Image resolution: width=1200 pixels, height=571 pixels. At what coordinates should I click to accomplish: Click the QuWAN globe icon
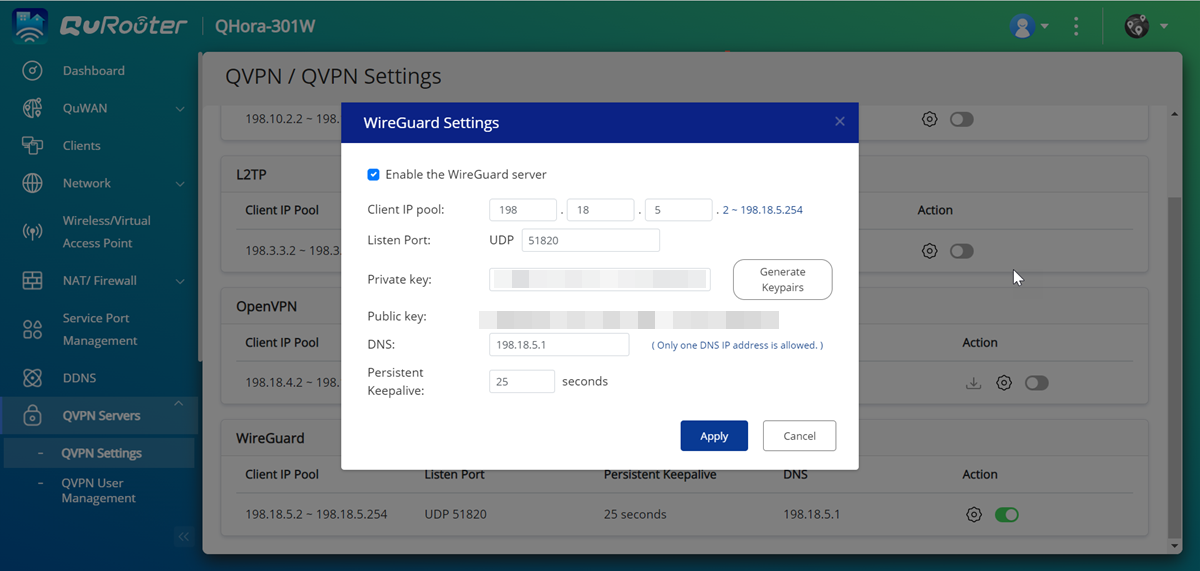pos(33,108)
